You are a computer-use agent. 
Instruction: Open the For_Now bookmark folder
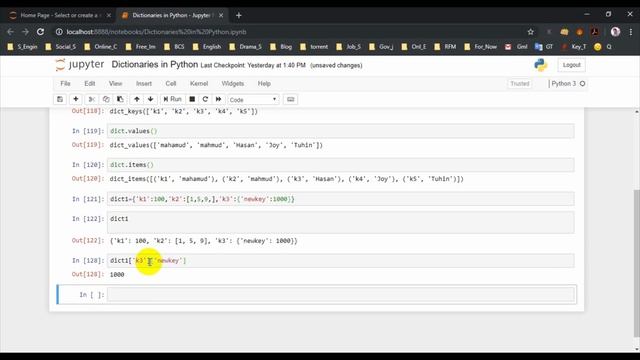point(481,47)
